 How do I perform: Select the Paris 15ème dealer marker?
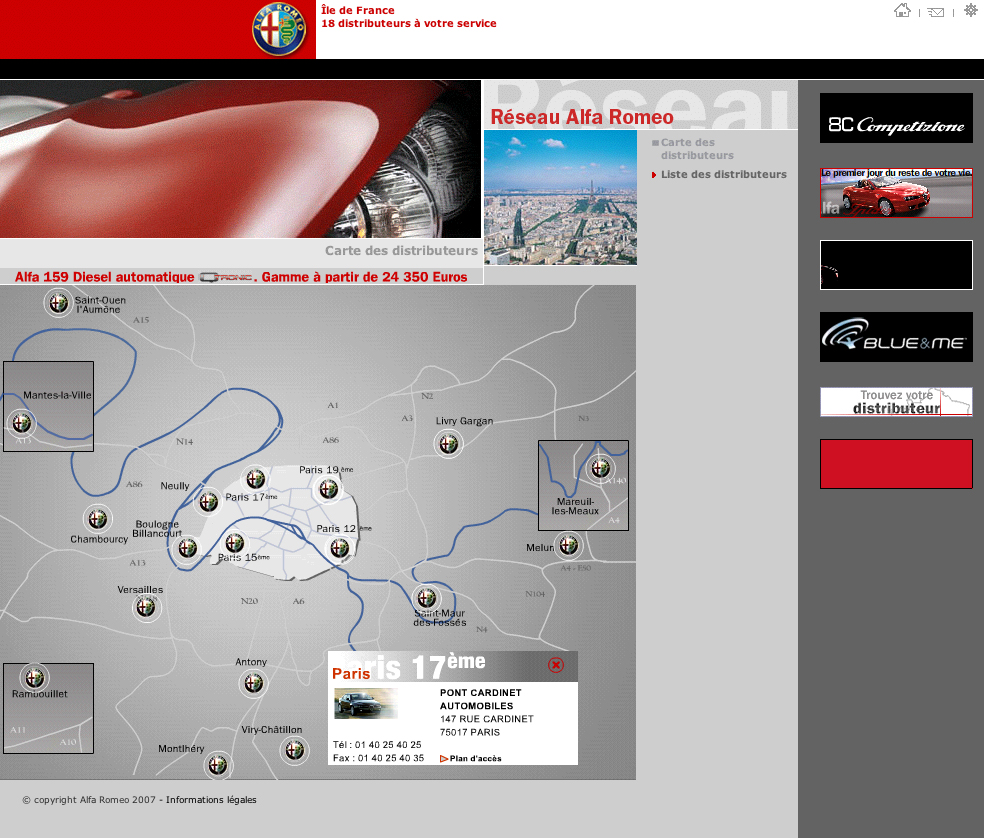point(235,542)
